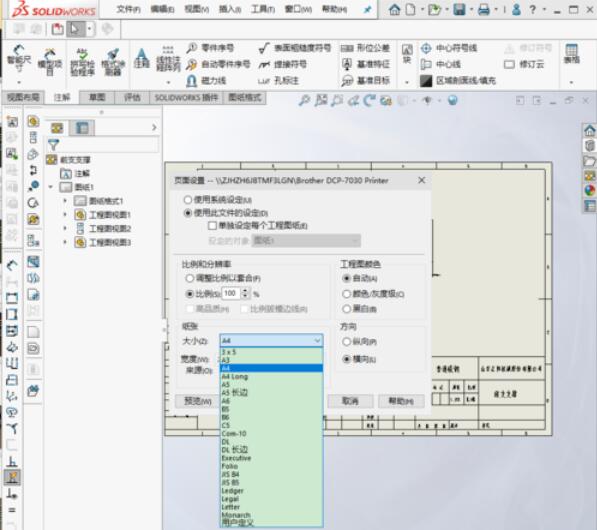597x530 pixels.
Task: Switch to the Sketch (草图) tab
Action: [x=97, y=97]
